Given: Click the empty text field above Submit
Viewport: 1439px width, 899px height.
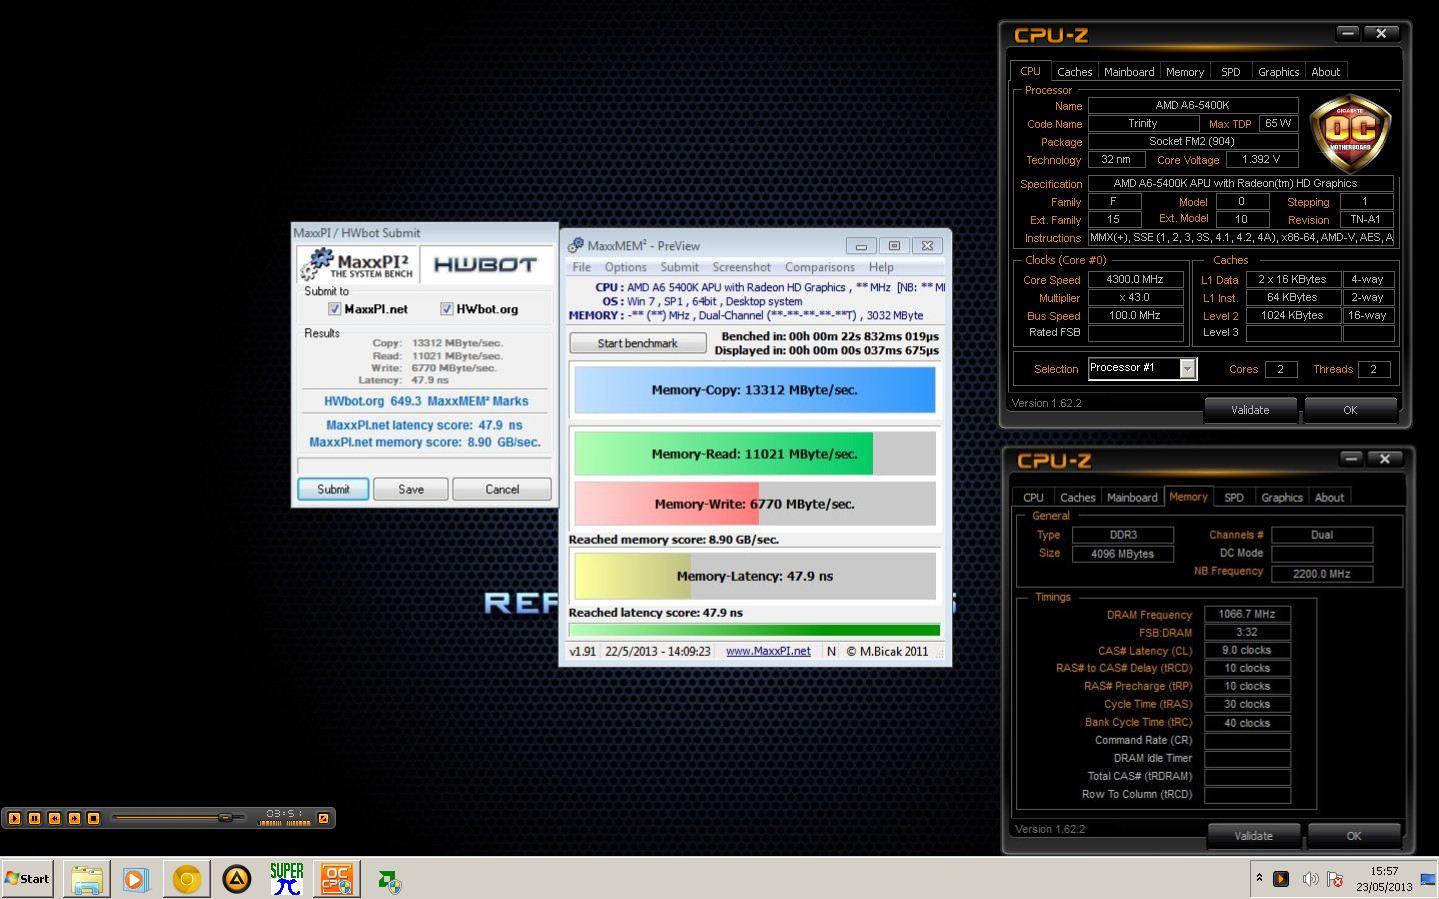Looking at the screenshot, I should (x=424, y=465).
